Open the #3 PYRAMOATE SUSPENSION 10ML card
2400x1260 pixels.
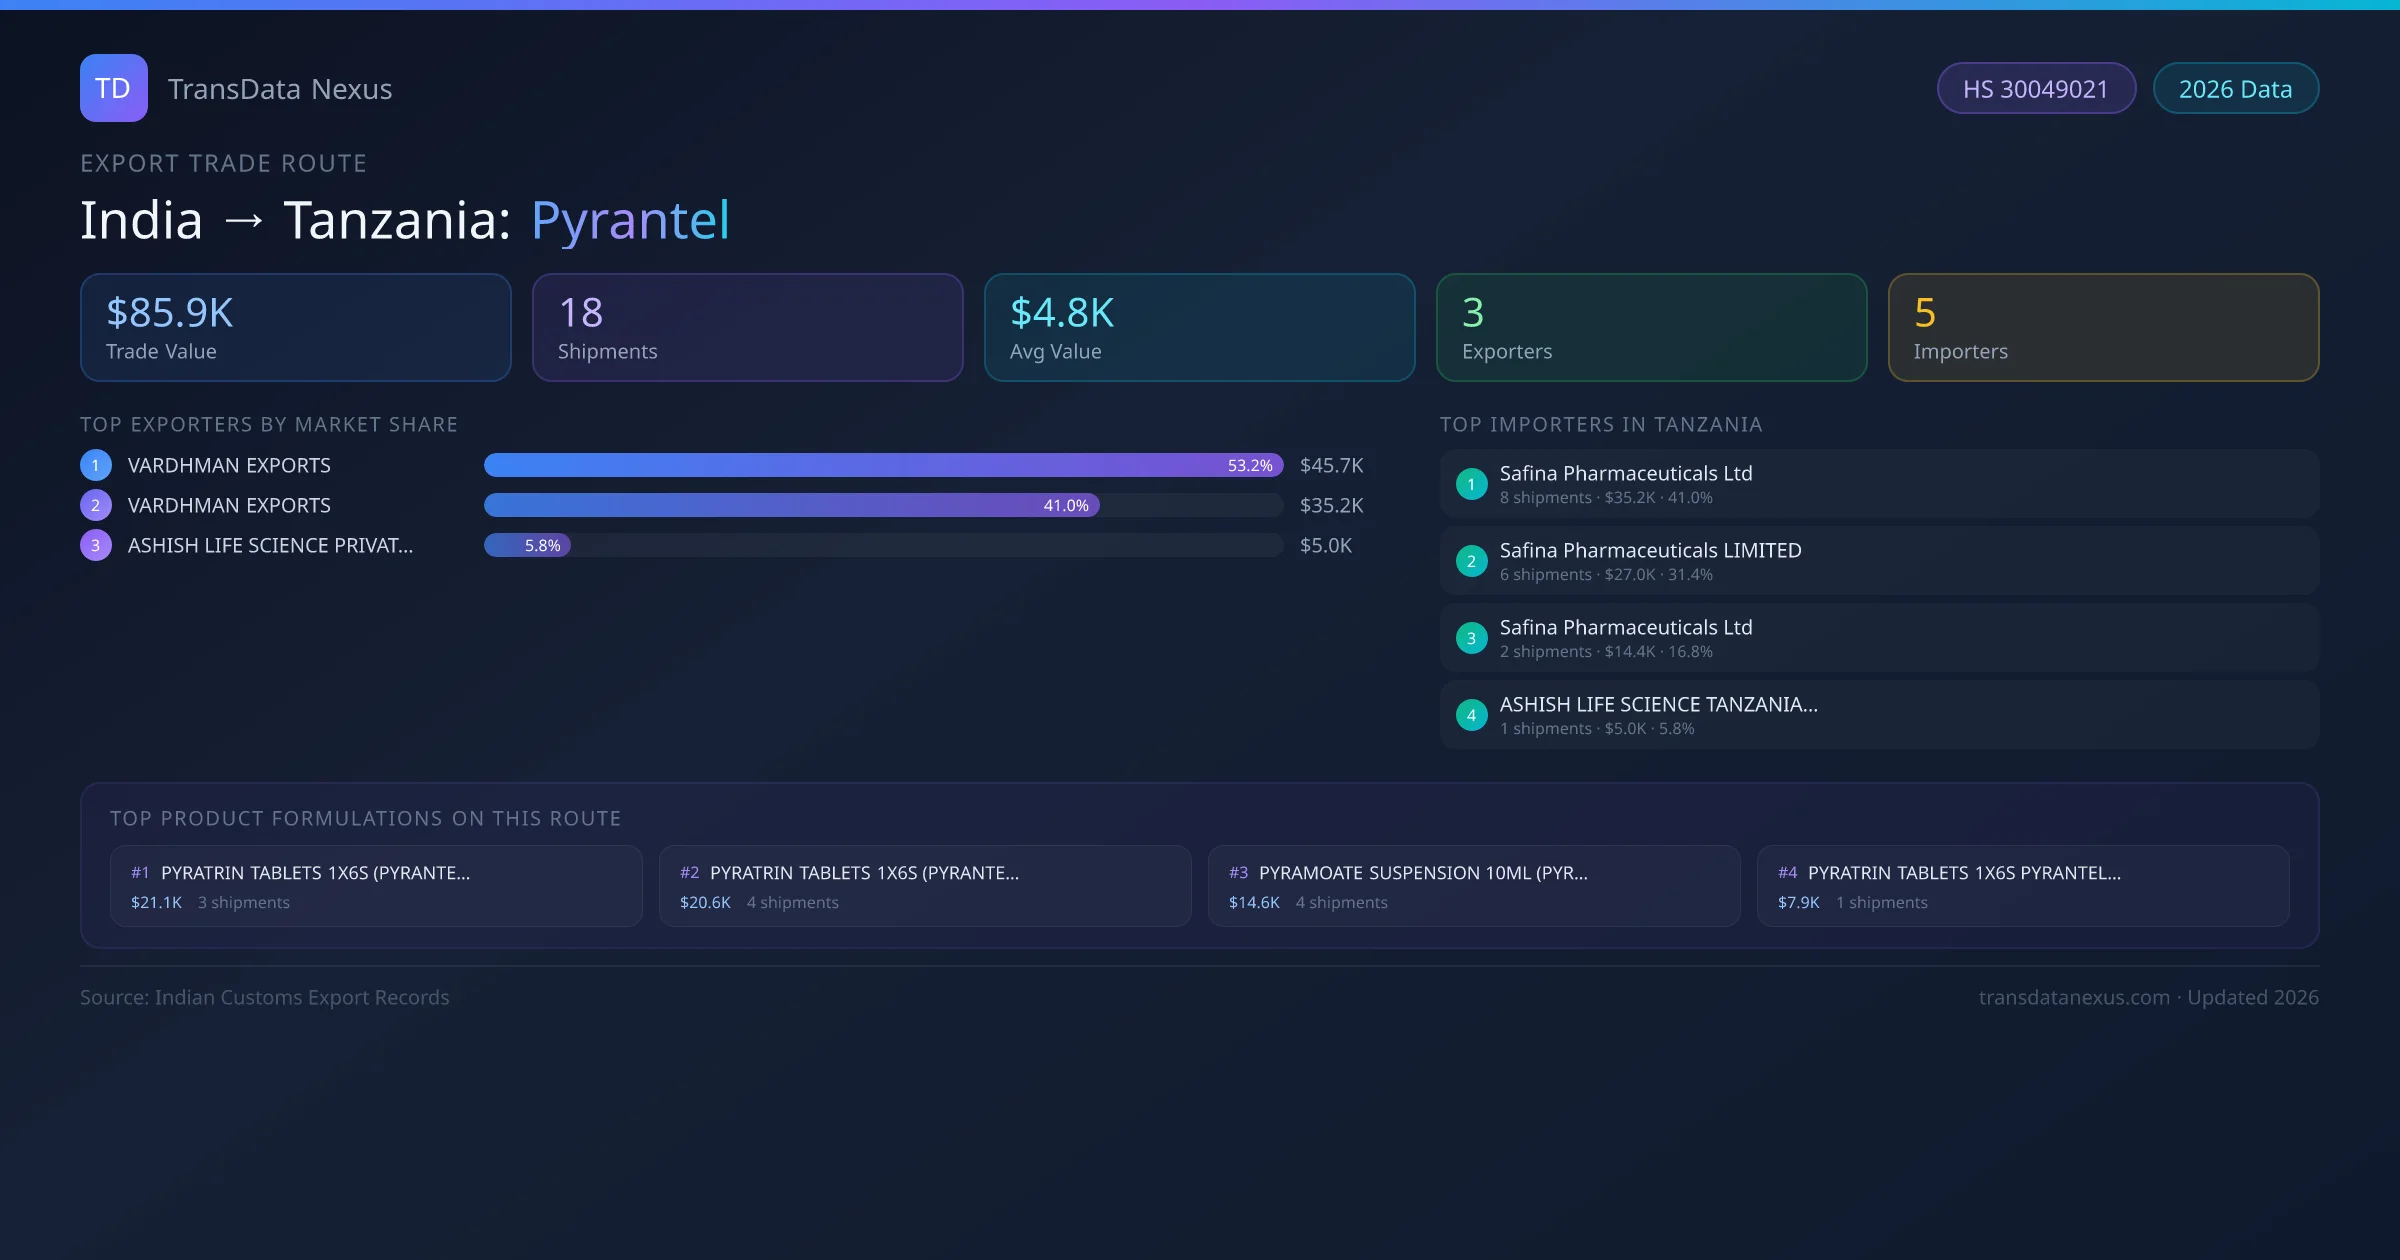1473,886
